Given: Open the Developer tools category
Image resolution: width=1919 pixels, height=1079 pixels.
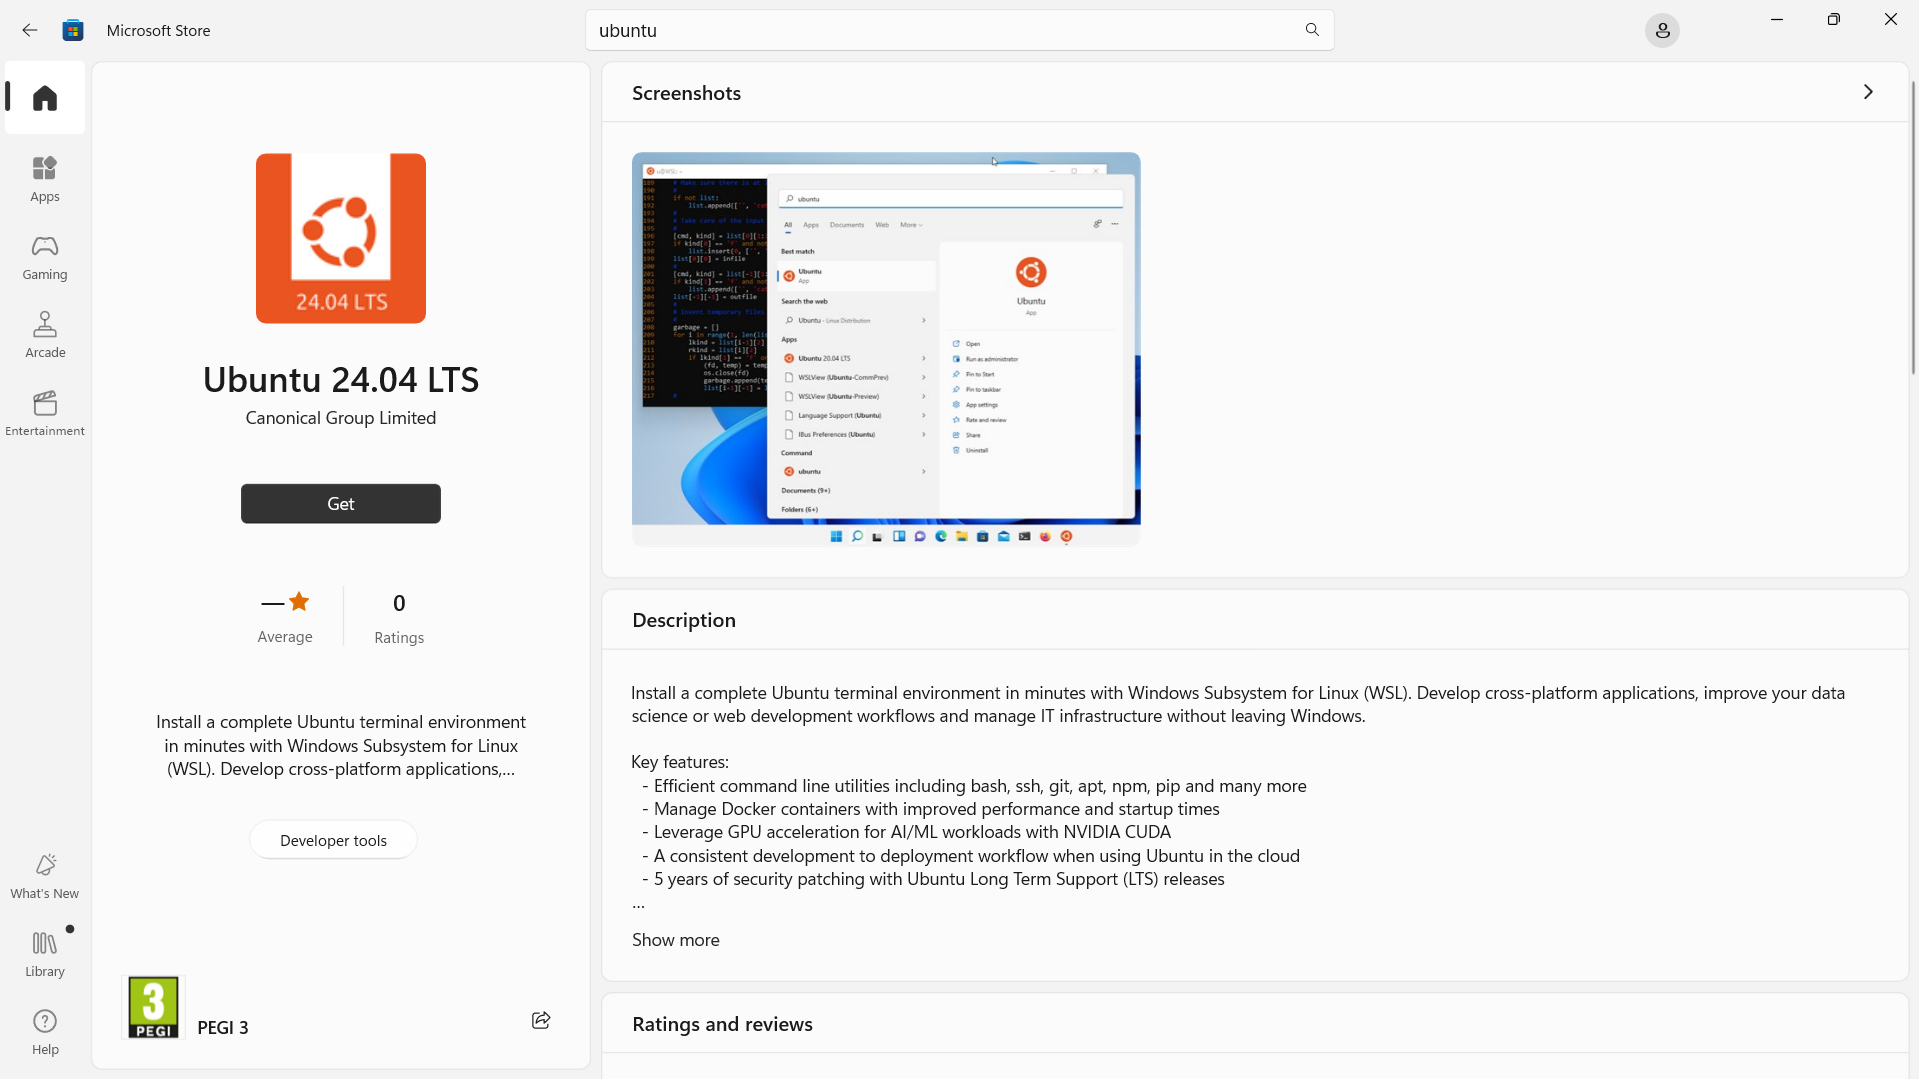Looking at the screenshot, I should [x=332, y=839].
